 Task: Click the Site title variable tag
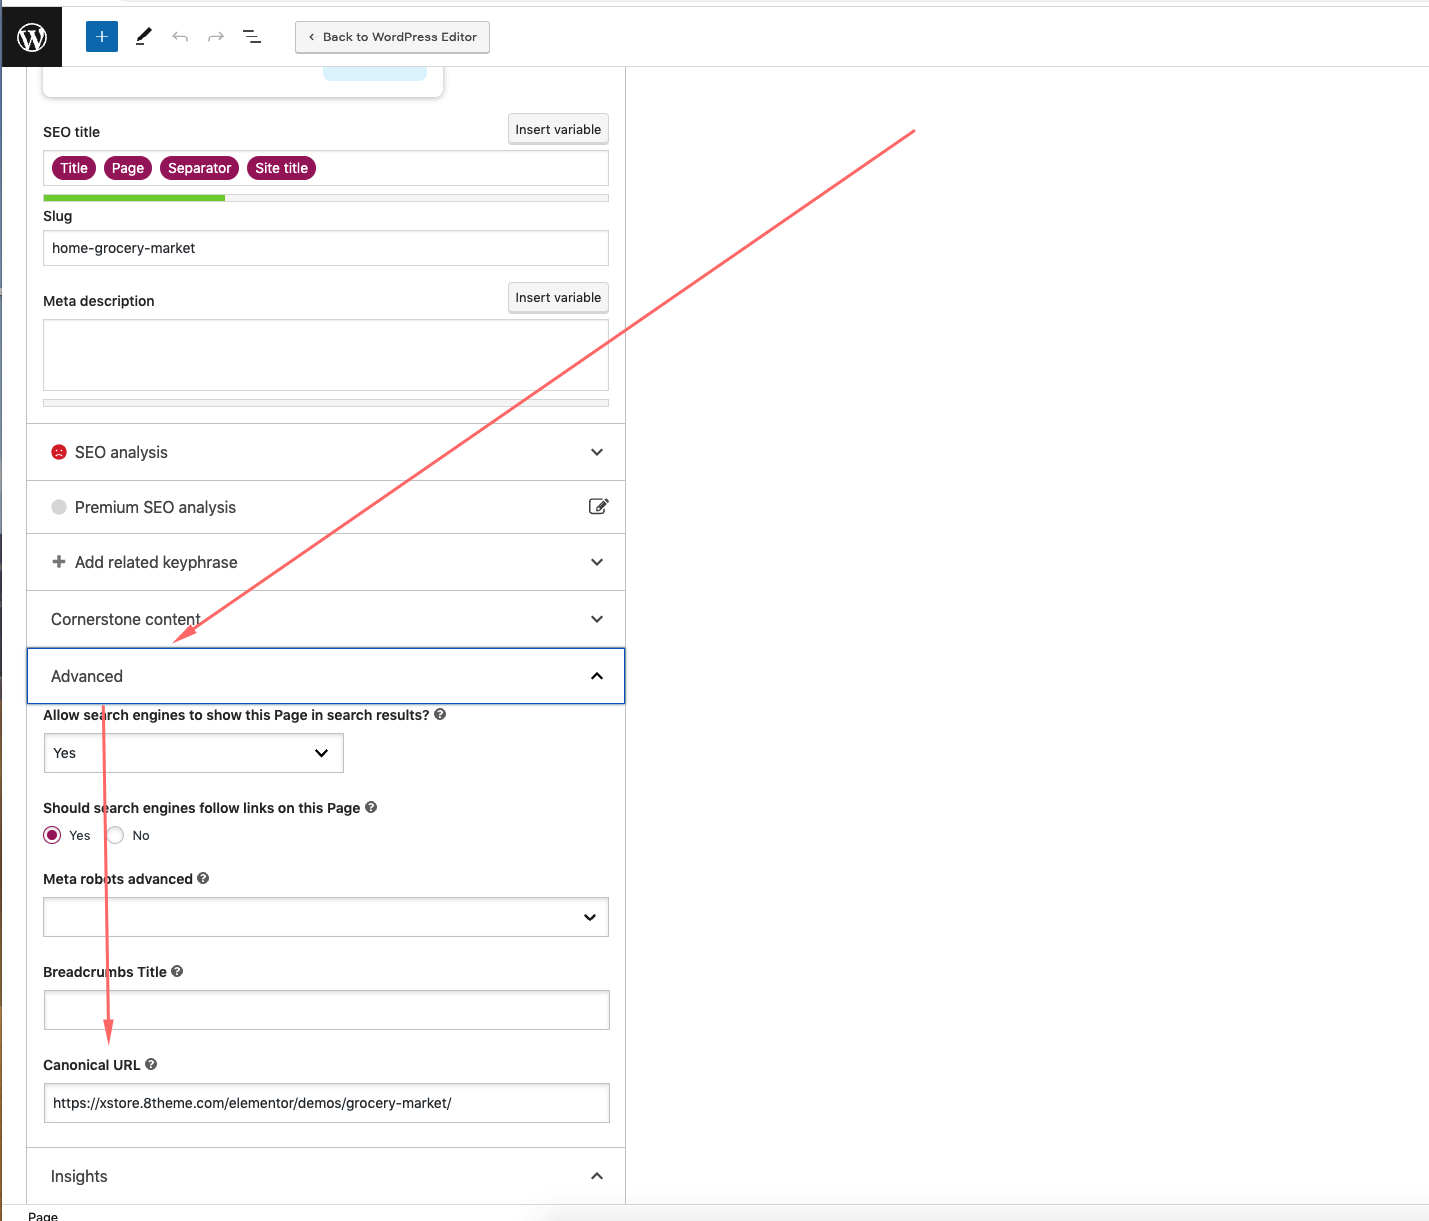[281, 168]
